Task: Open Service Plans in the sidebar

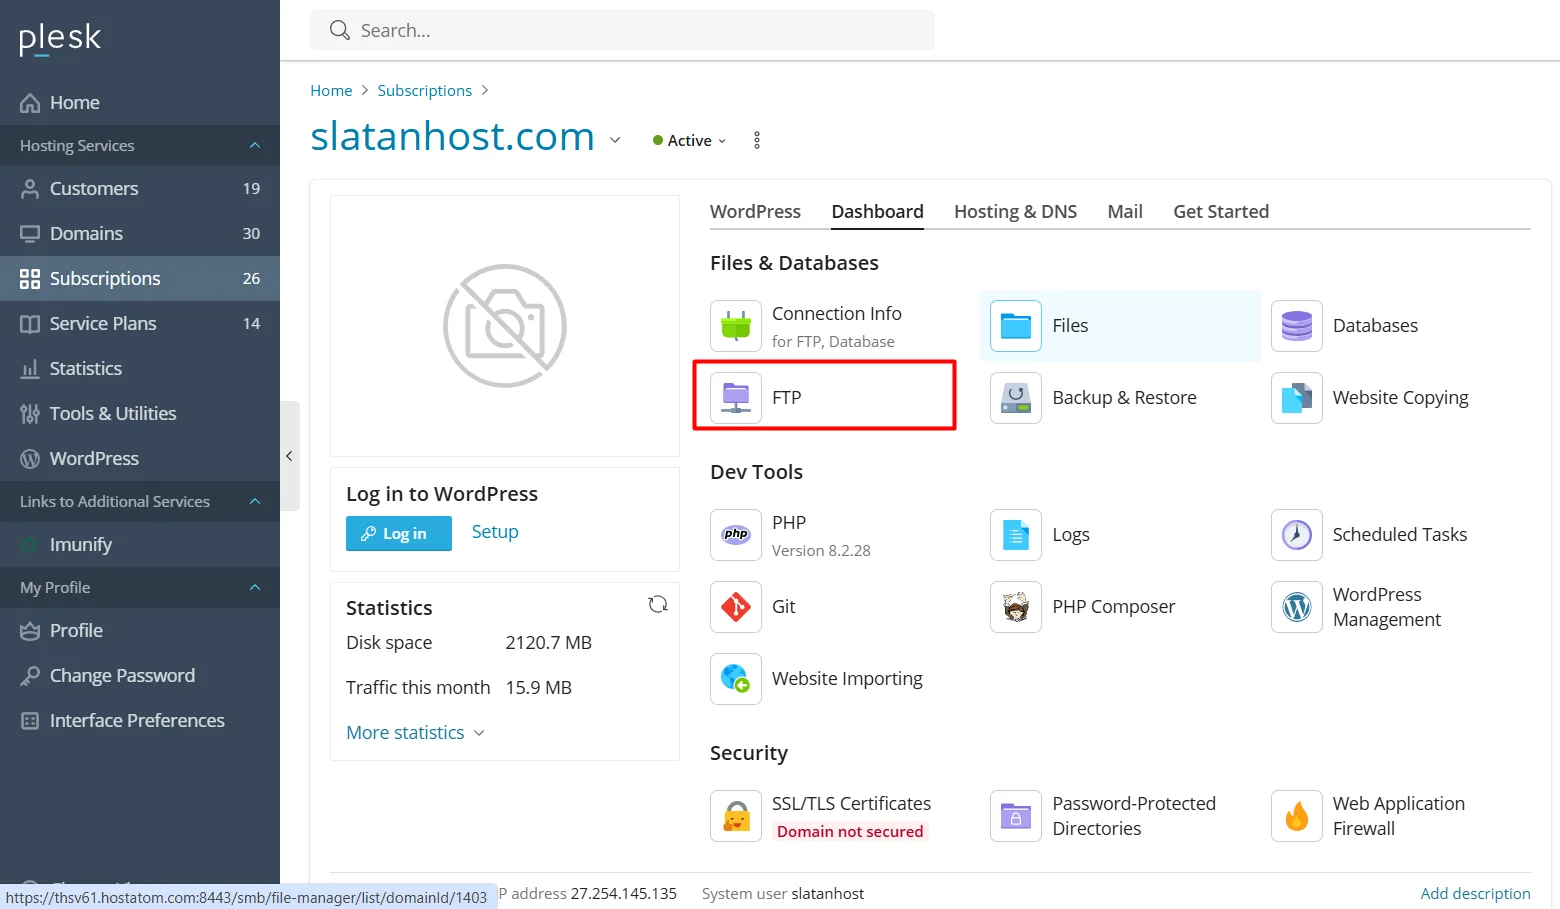Action: click(140, 324)
